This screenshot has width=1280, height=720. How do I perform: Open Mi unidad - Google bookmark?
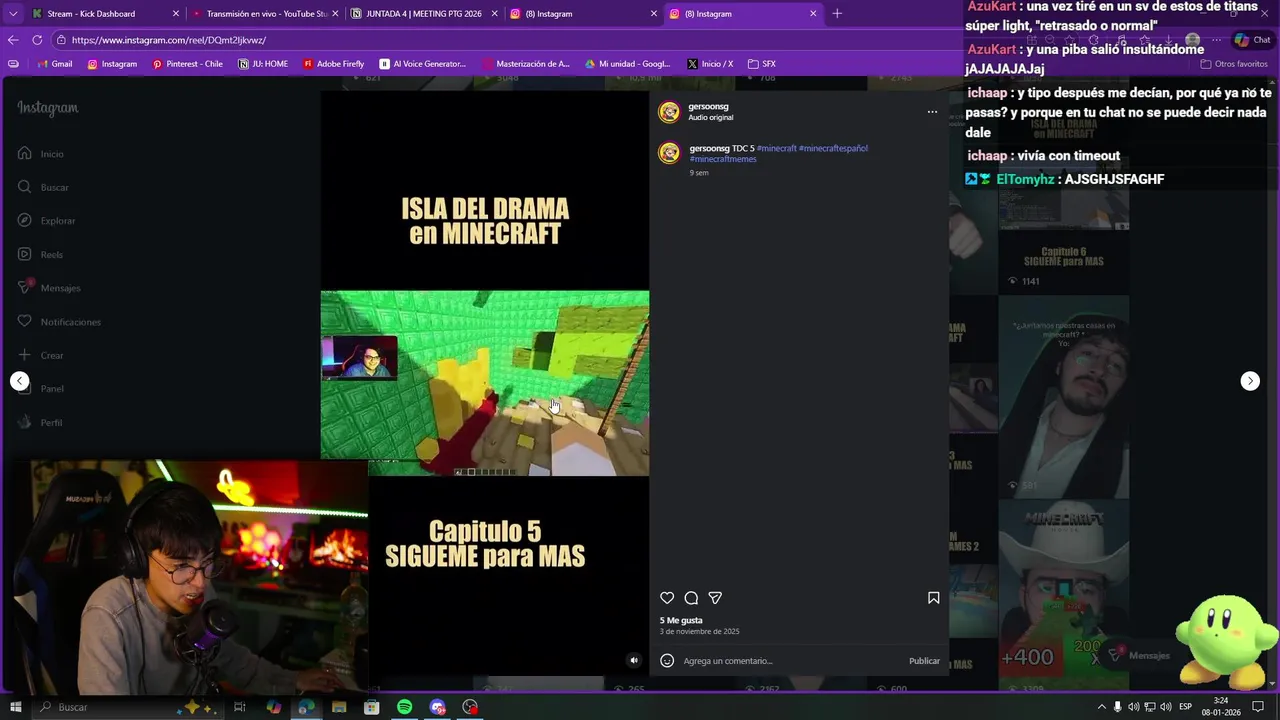point(627,64)
